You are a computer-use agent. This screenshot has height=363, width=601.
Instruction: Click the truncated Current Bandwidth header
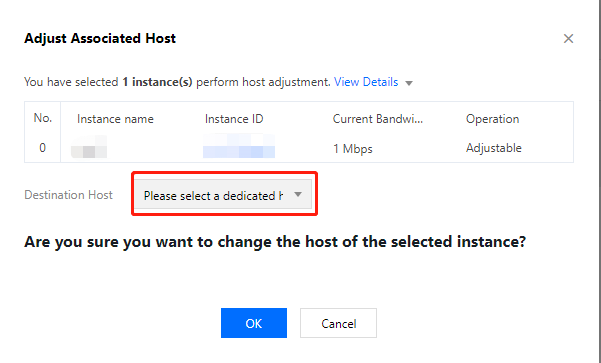378,119
